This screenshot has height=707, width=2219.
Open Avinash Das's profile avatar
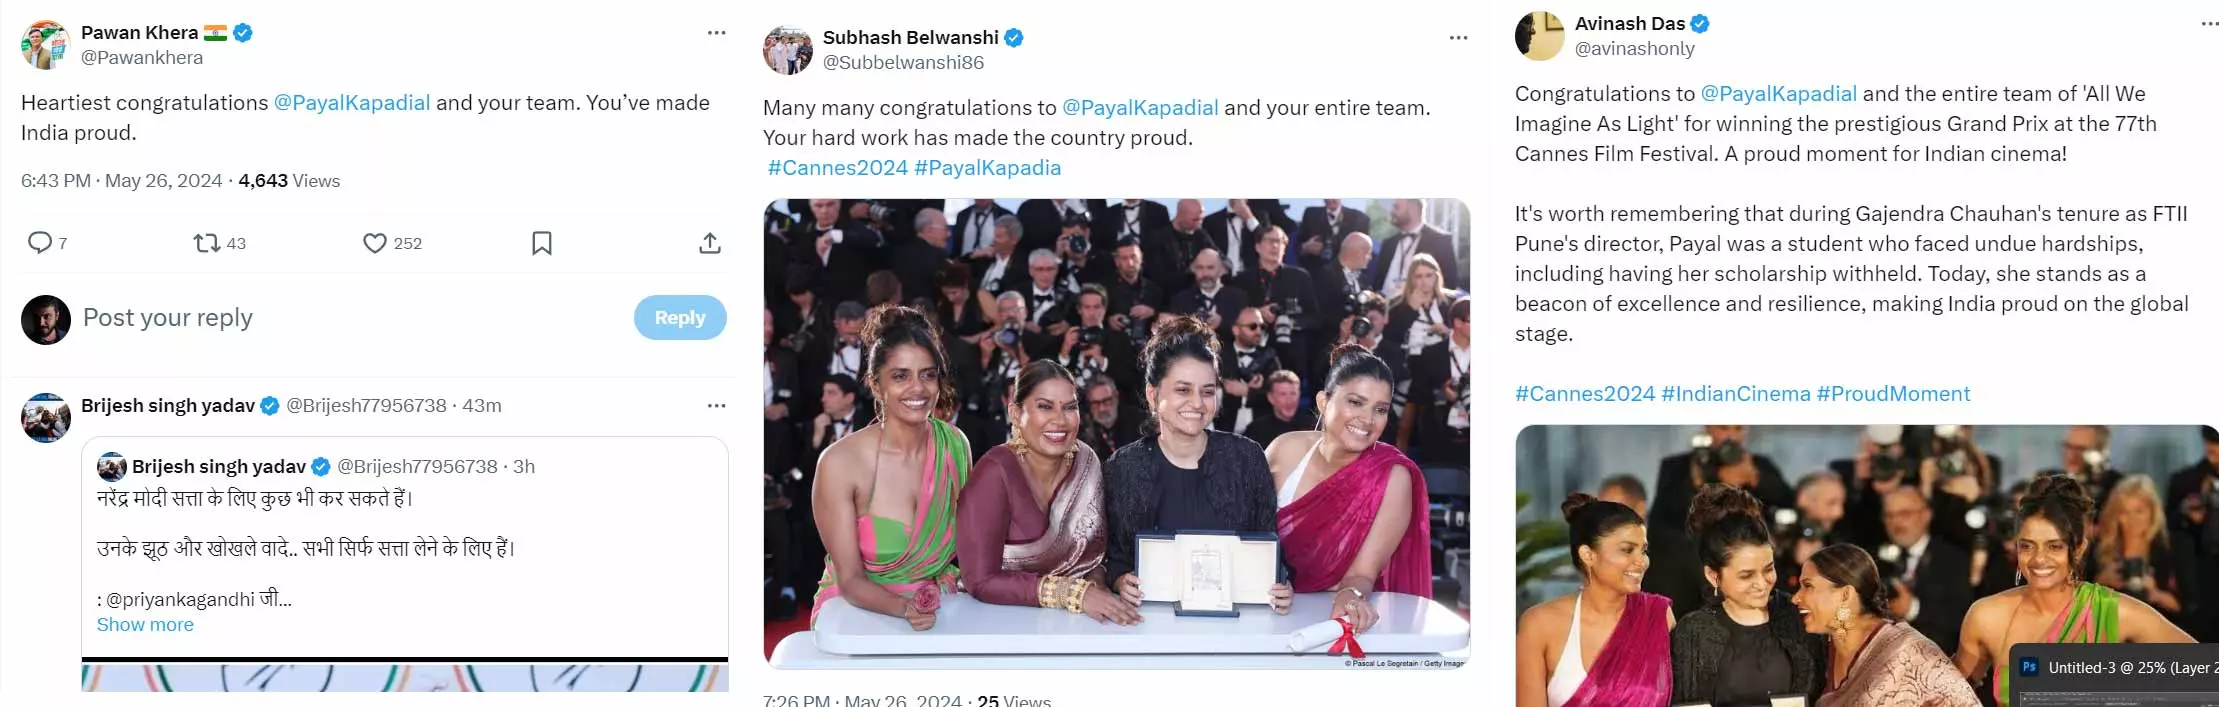point(1540,36)
